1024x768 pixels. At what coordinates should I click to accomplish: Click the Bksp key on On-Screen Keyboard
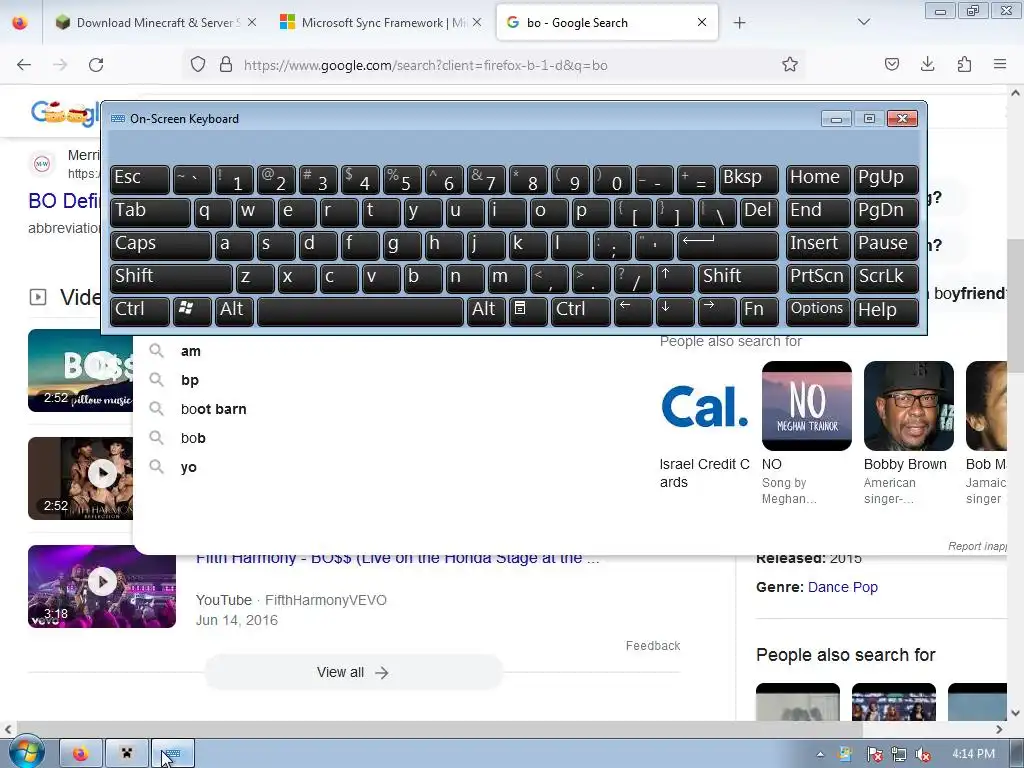click(x=748, y=180)
